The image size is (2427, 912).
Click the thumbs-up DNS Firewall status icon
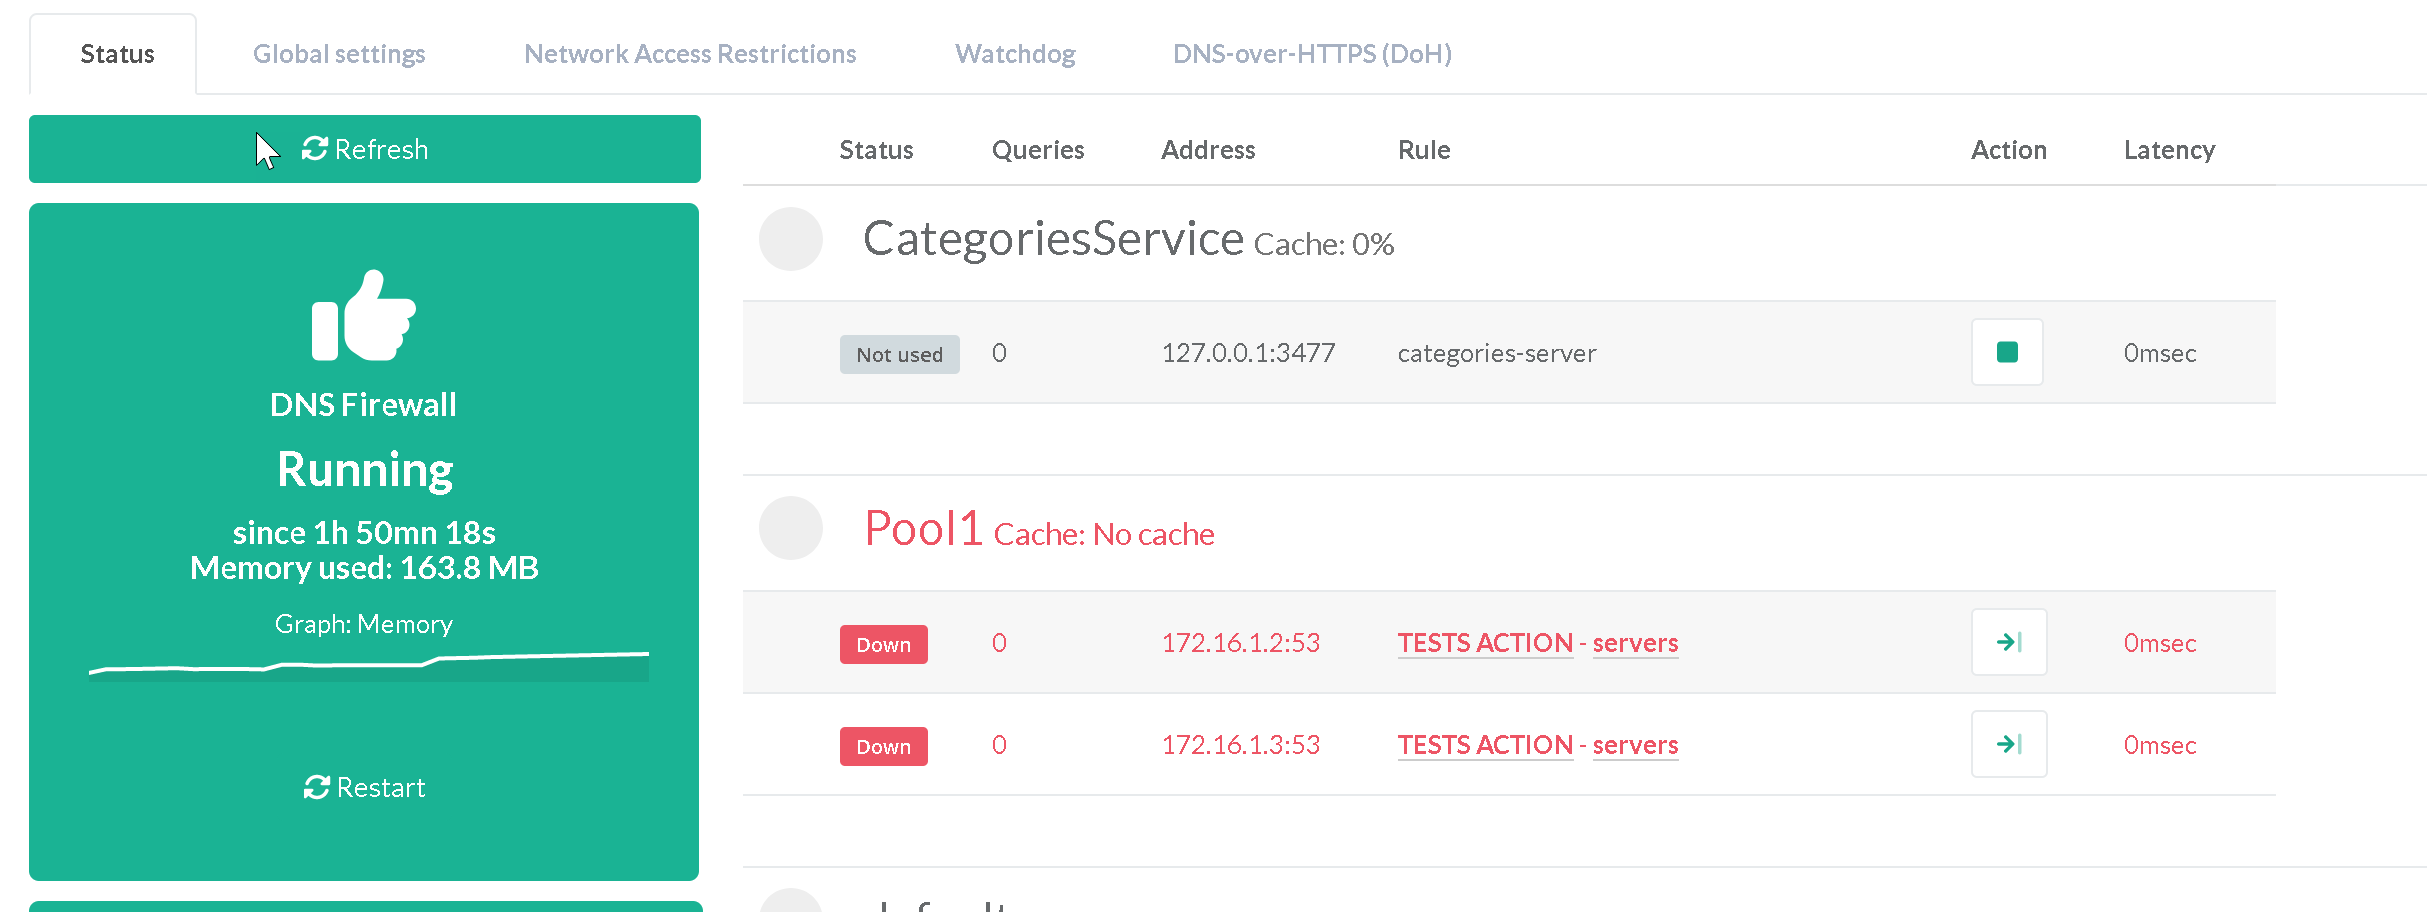coord(363,316)
